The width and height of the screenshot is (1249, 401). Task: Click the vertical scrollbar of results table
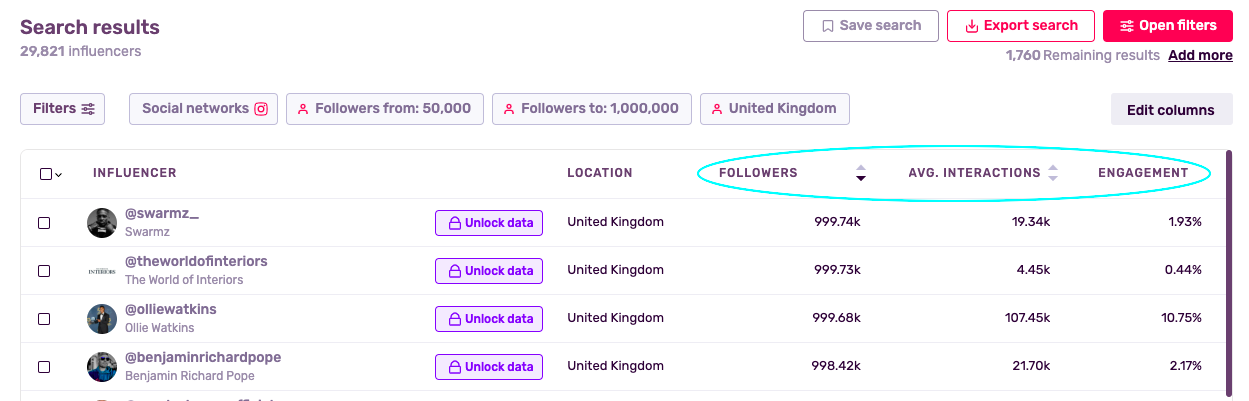1229,270
